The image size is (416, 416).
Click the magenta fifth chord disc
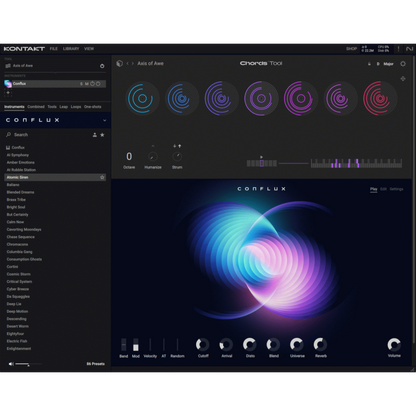click(300, 98)
